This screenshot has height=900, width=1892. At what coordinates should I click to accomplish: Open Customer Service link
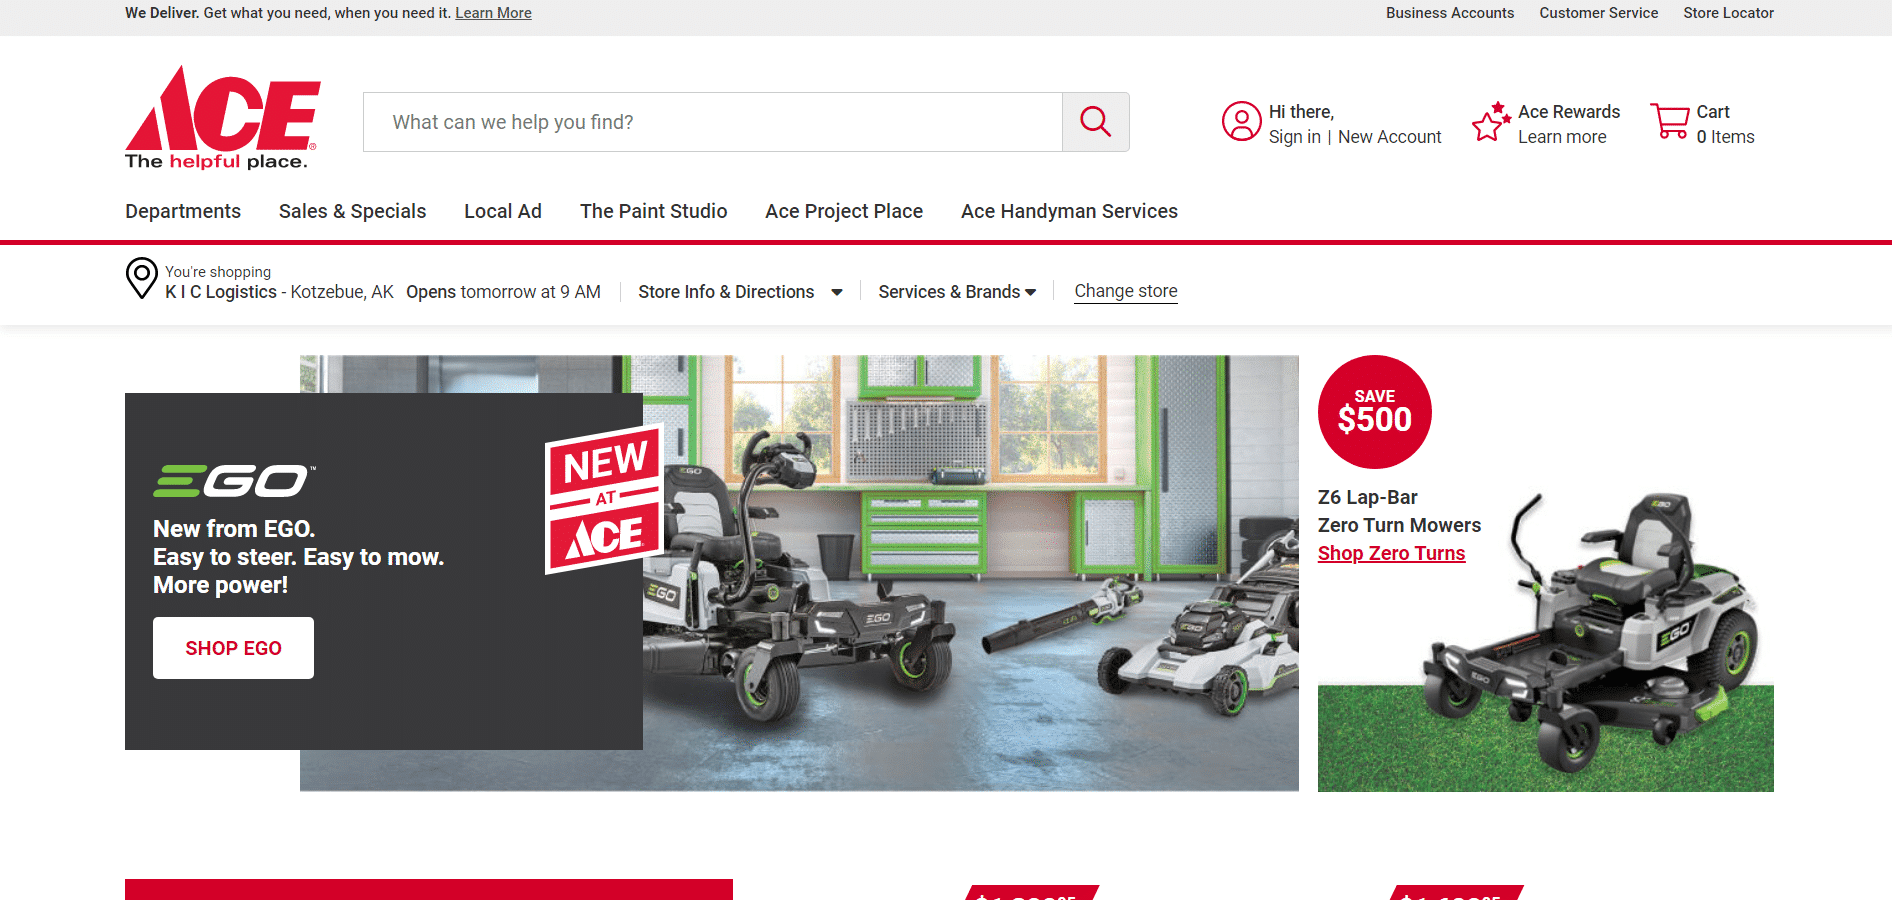[x=1598, y=13]
